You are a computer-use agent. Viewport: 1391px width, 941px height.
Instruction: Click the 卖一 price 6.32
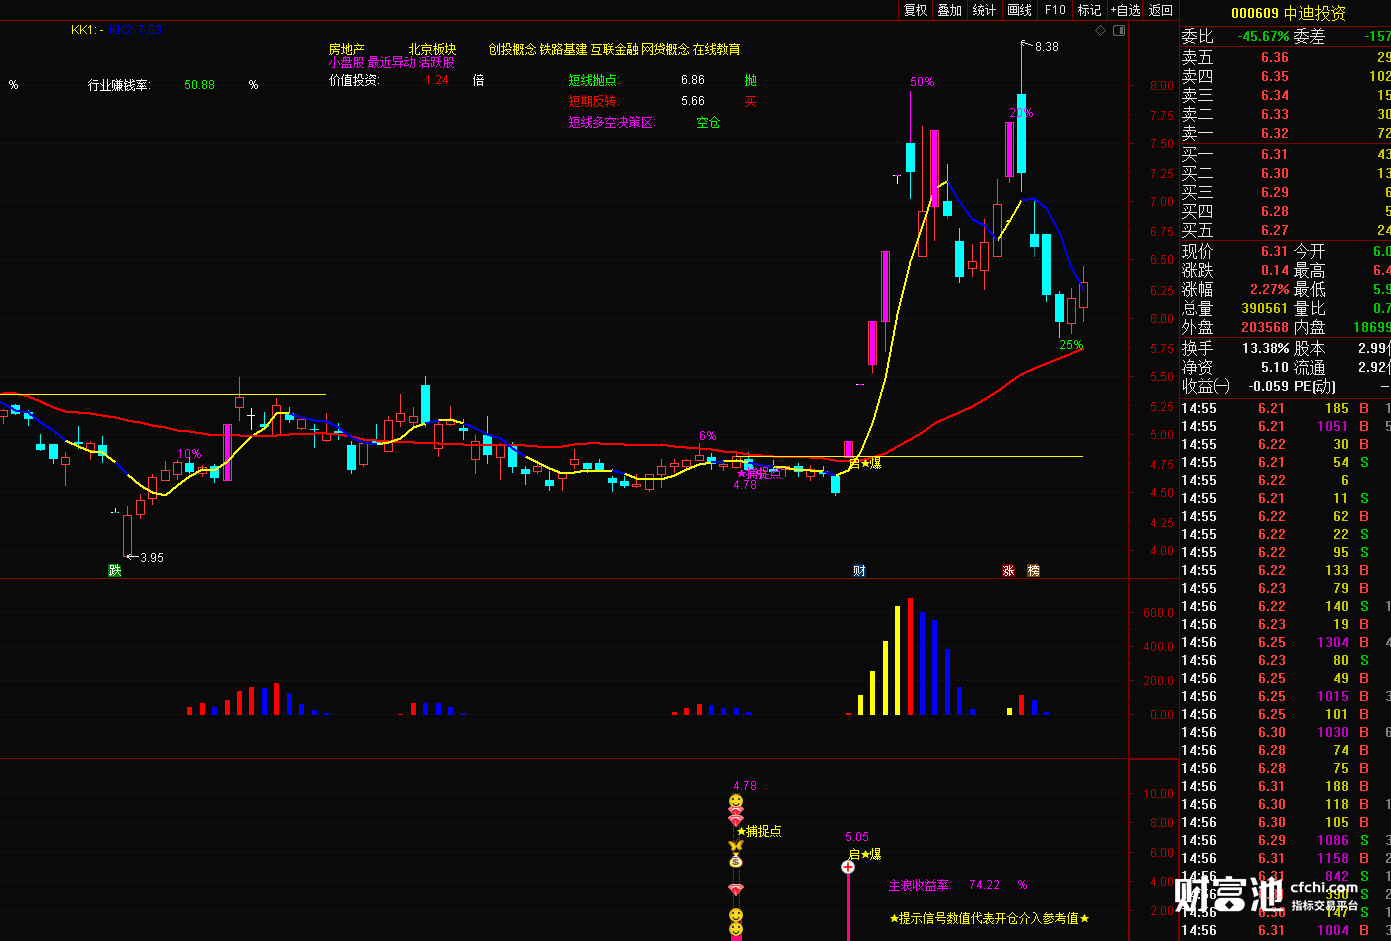pyautogui.click(x=1275, y=133)
